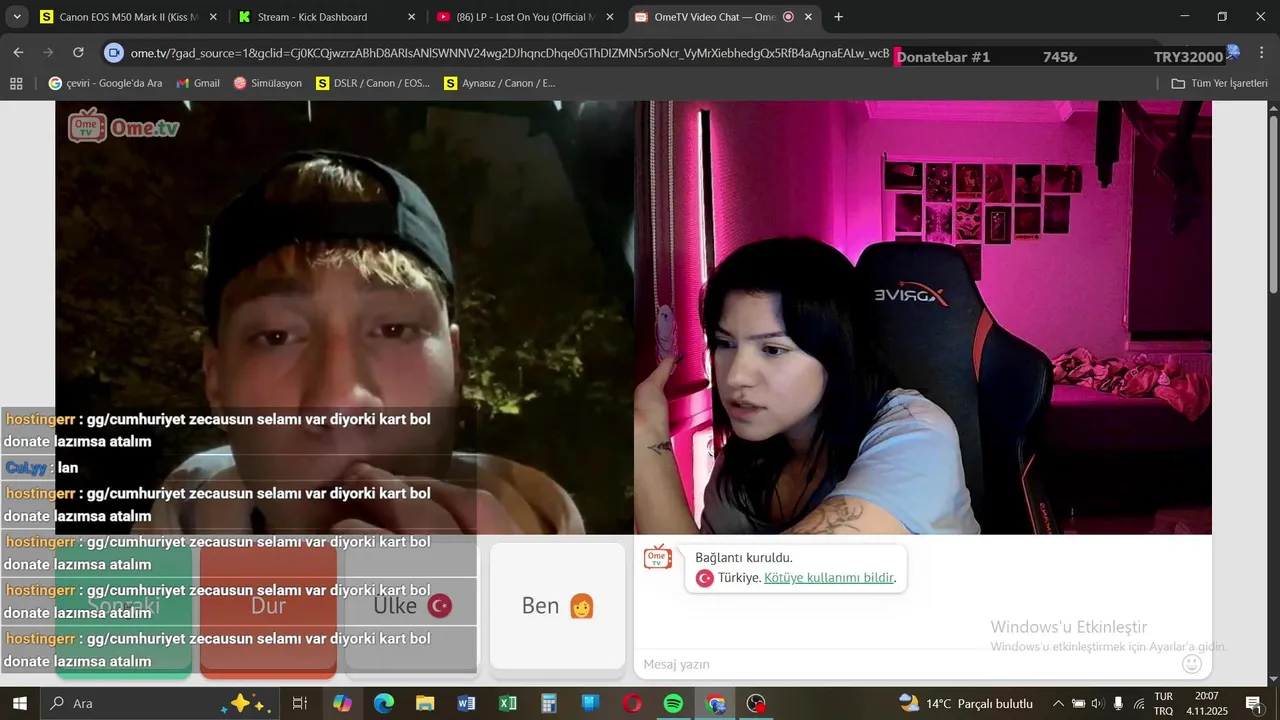
Task: Close the Kick Dashboard tab
Action: 411,17
